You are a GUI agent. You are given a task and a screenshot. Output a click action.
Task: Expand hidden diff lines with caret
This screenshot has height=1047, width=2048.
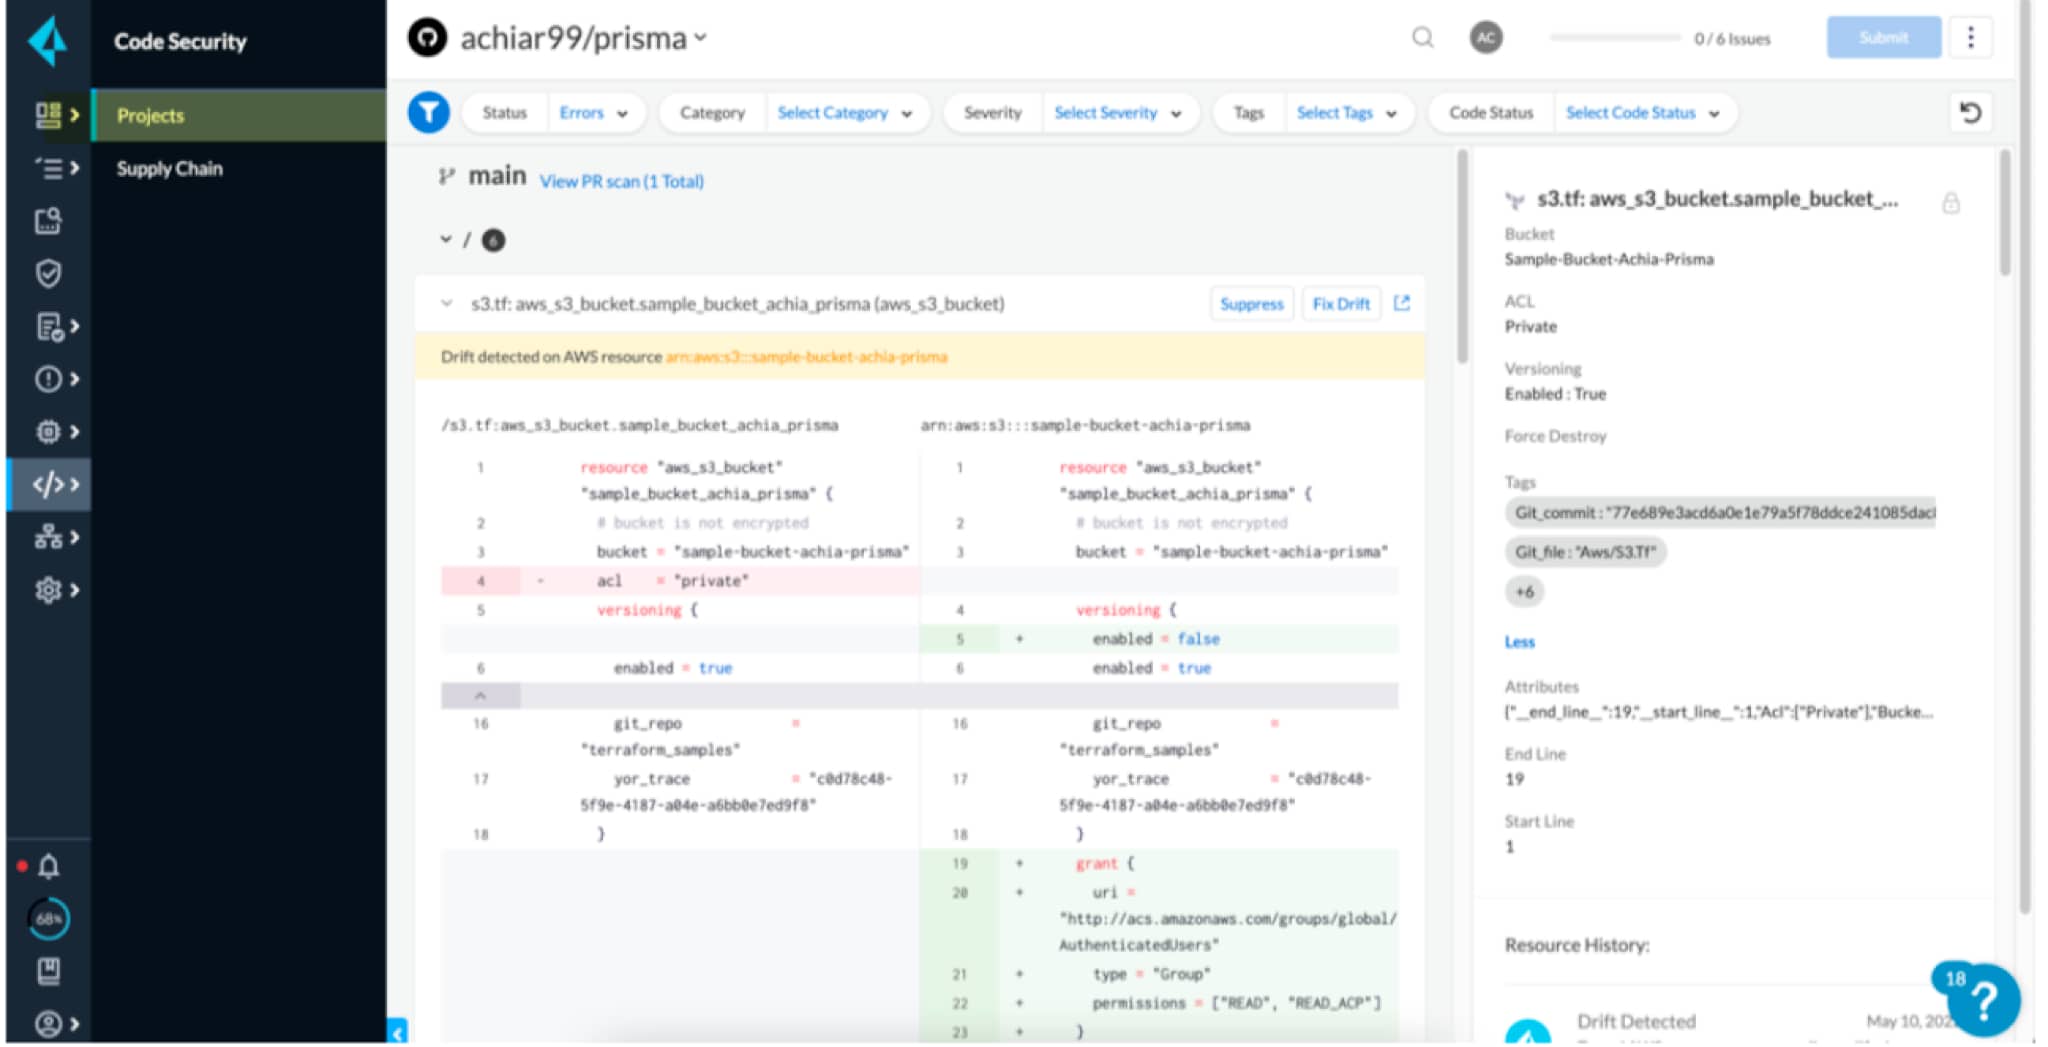click(x=480, y=695)
